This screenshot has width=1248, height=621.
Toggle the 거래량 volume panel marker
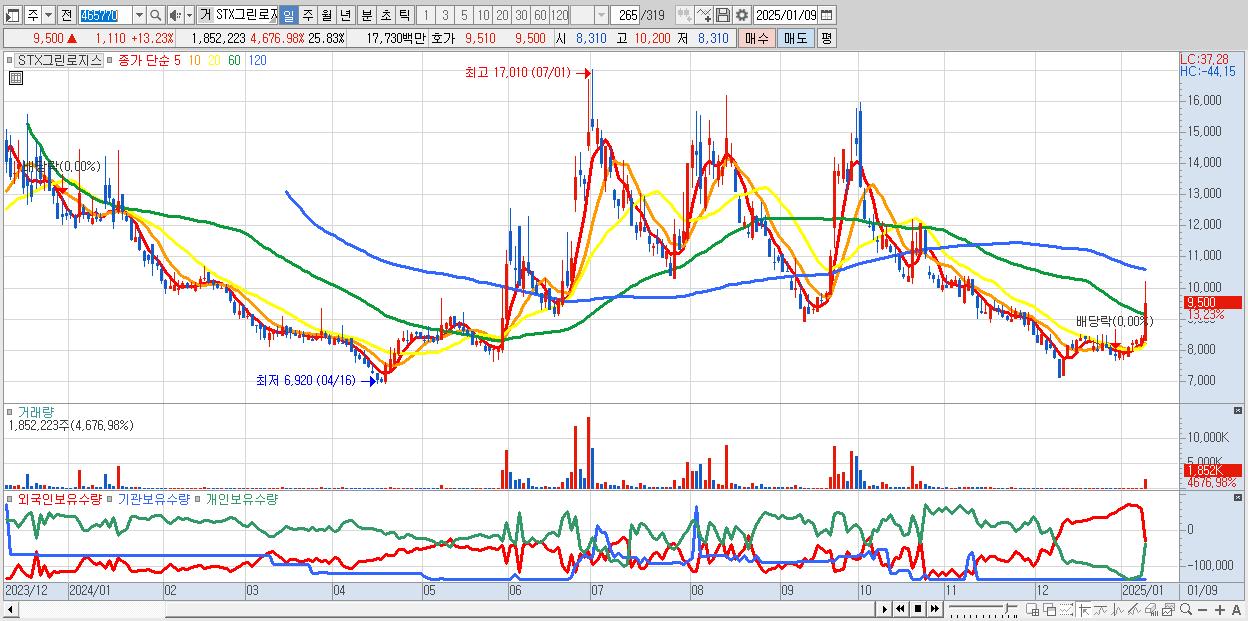click(11, 411)
